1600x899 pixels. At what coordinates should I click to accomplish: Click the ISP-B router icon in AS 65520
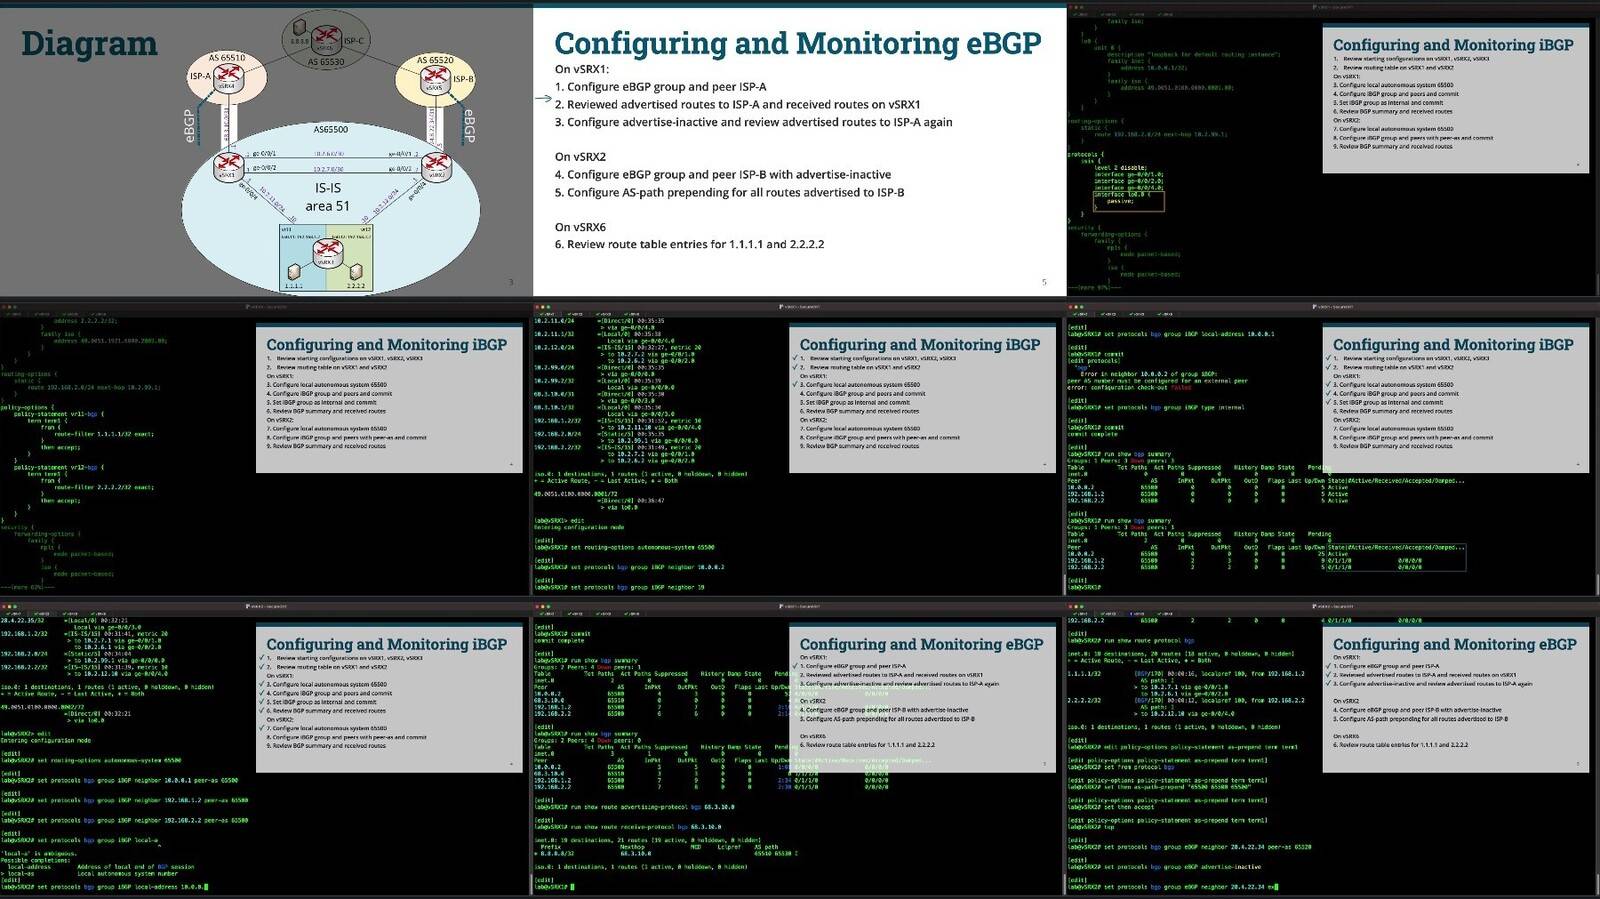(435, 78)
